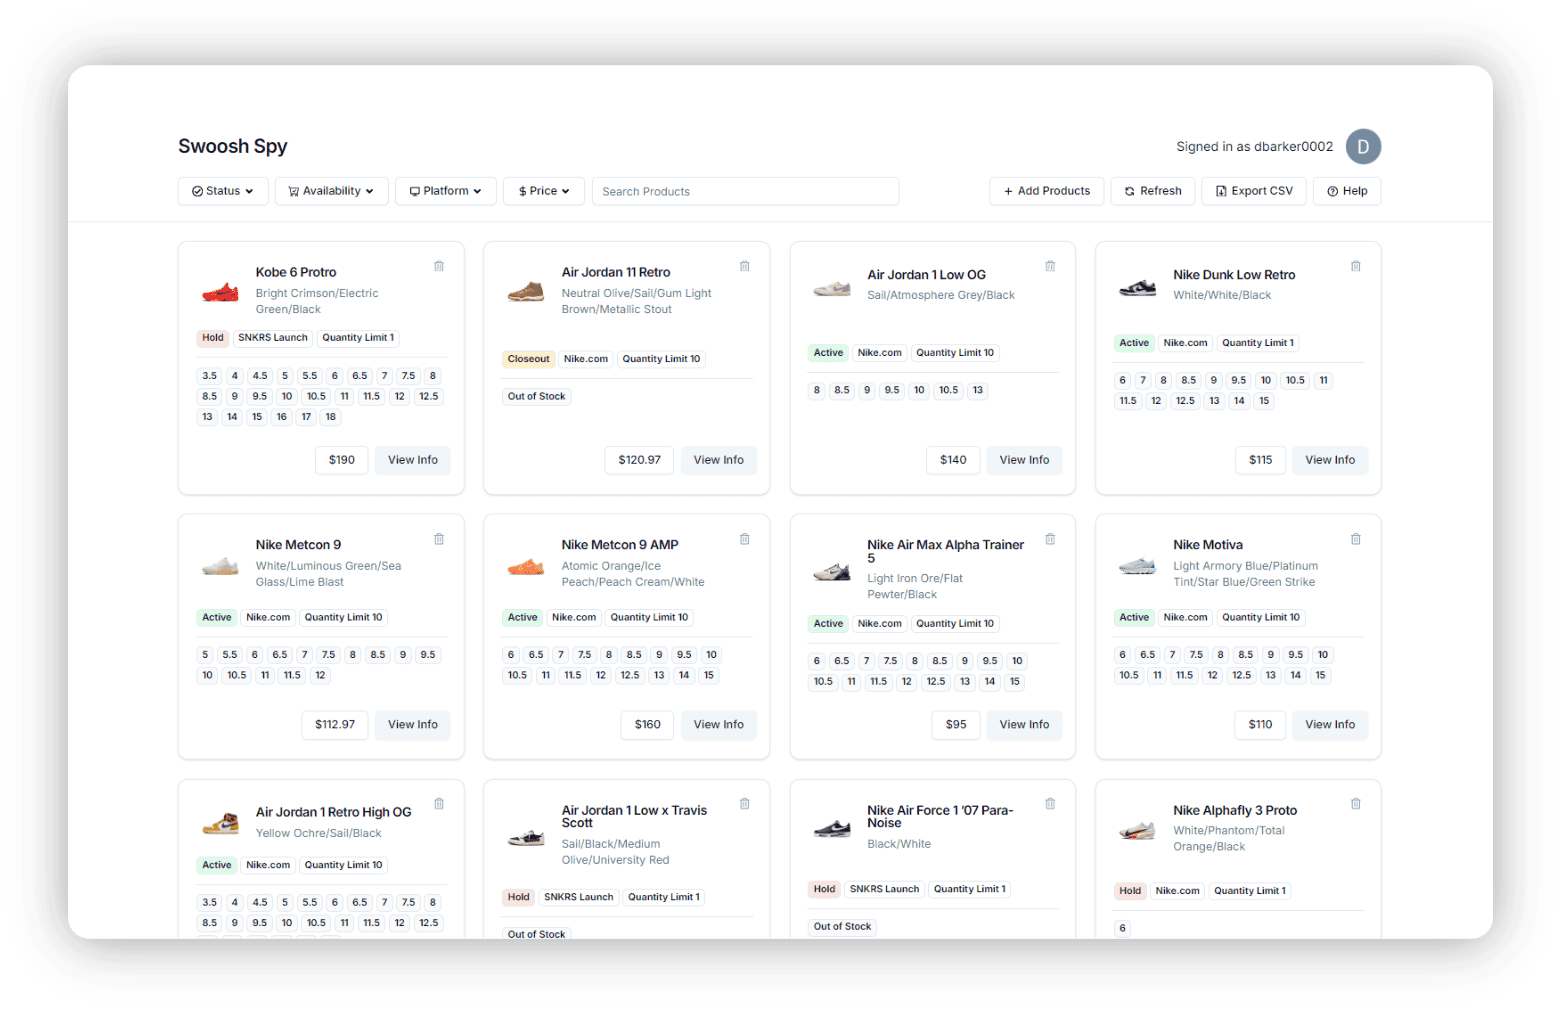Click the Nike Dunk Low Retro shoe image
Image resolution: width=1559 pixels, height=1017 pixels.
[1138, 289]
